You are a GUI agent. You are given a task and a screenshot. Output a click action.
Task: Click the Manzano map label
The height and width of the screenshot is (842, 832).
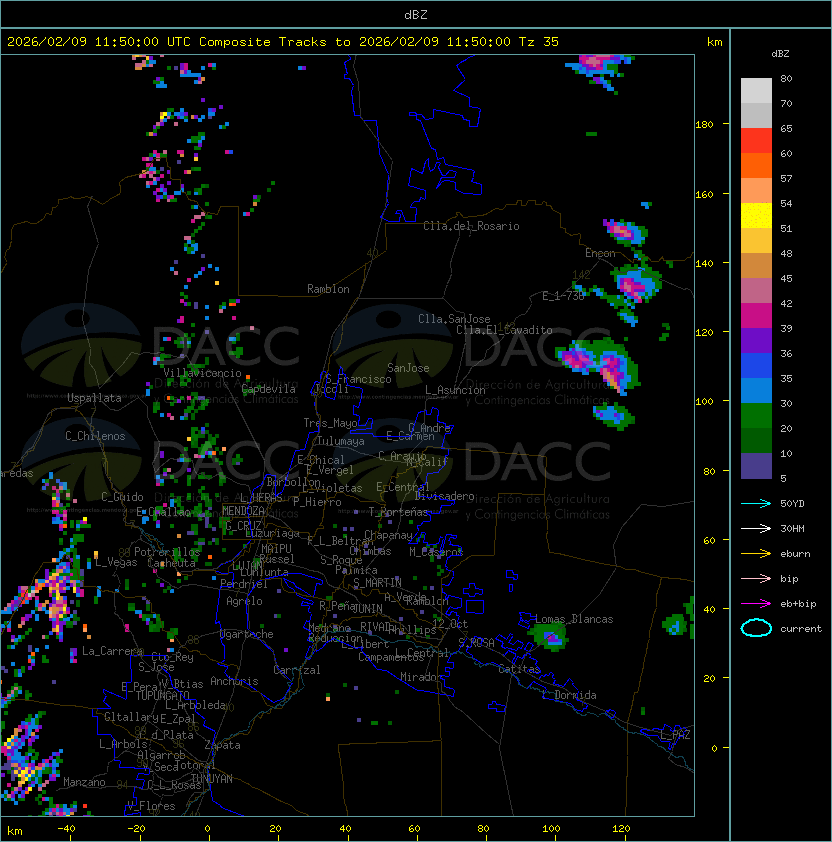click(x=84, y=782)
